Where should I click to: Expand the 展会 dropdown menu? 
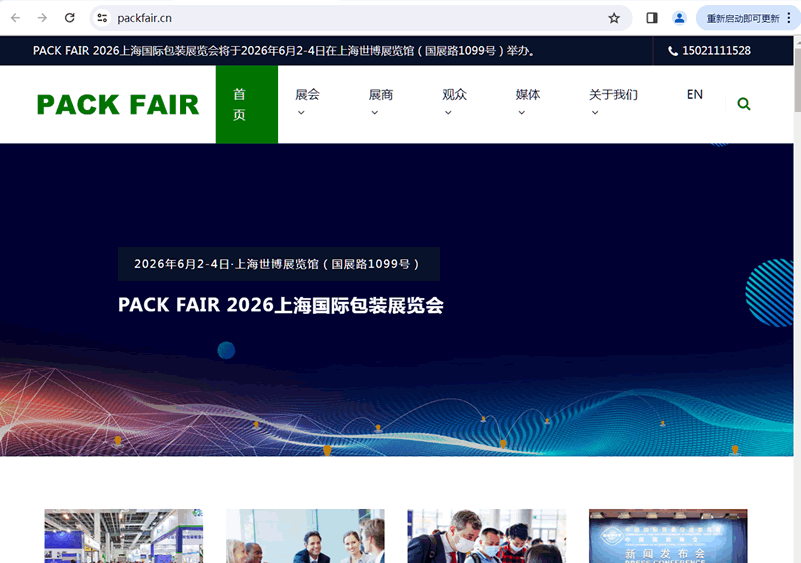click(307, 102)
